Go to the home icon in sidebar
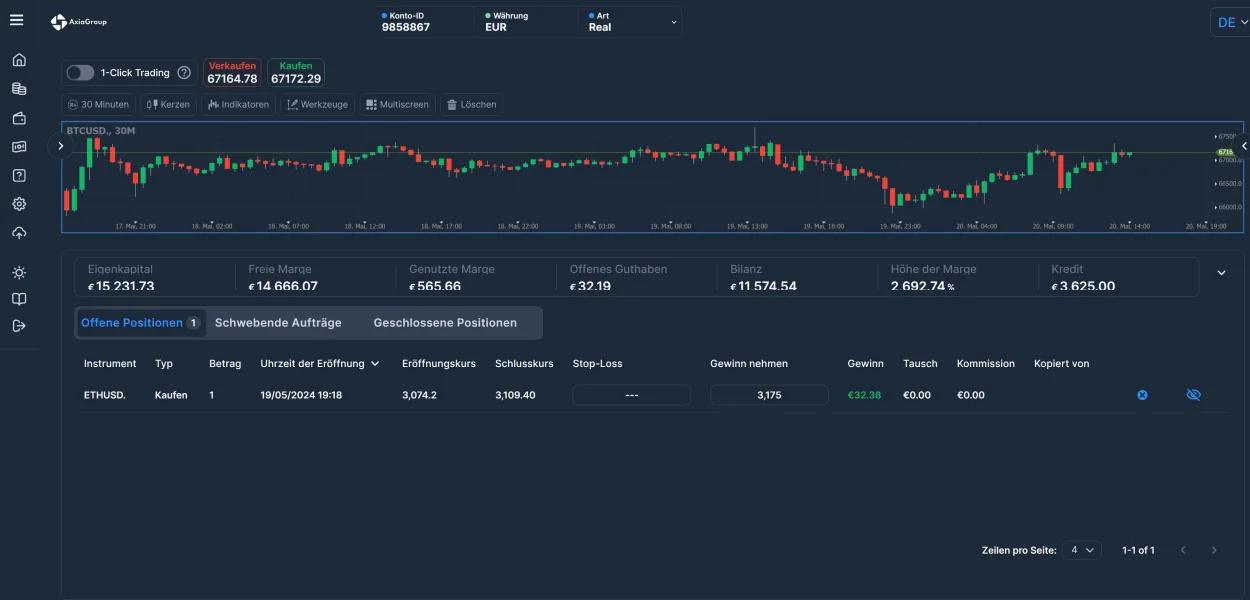1250x600 pixels. click(x=19, y=60)
